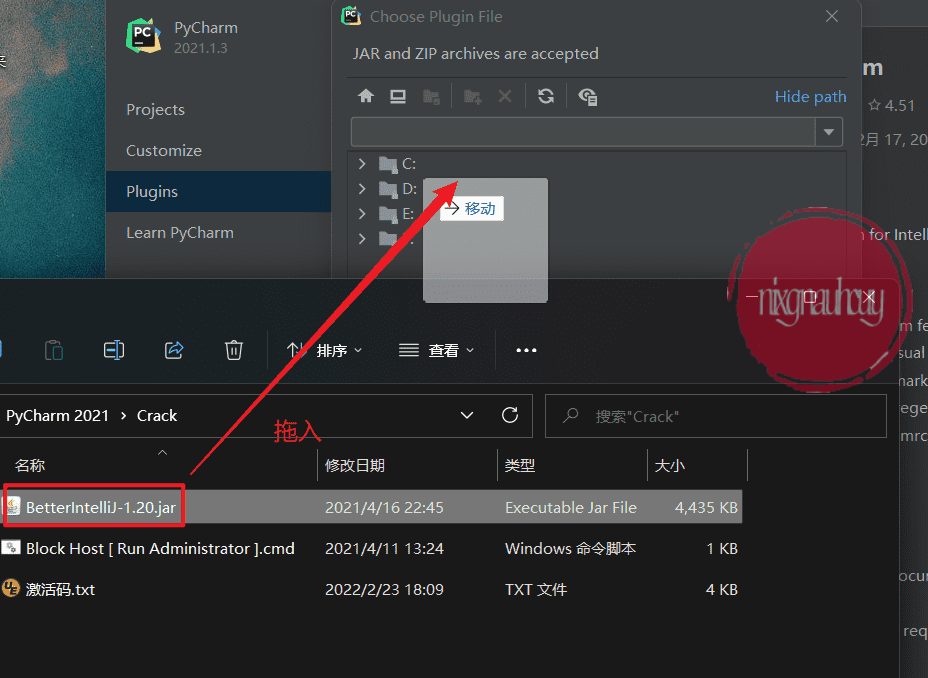Click the delete trash icon in Explorer toolbar
The width and height of the screenshot is (928, 678).
click(234, 350)
